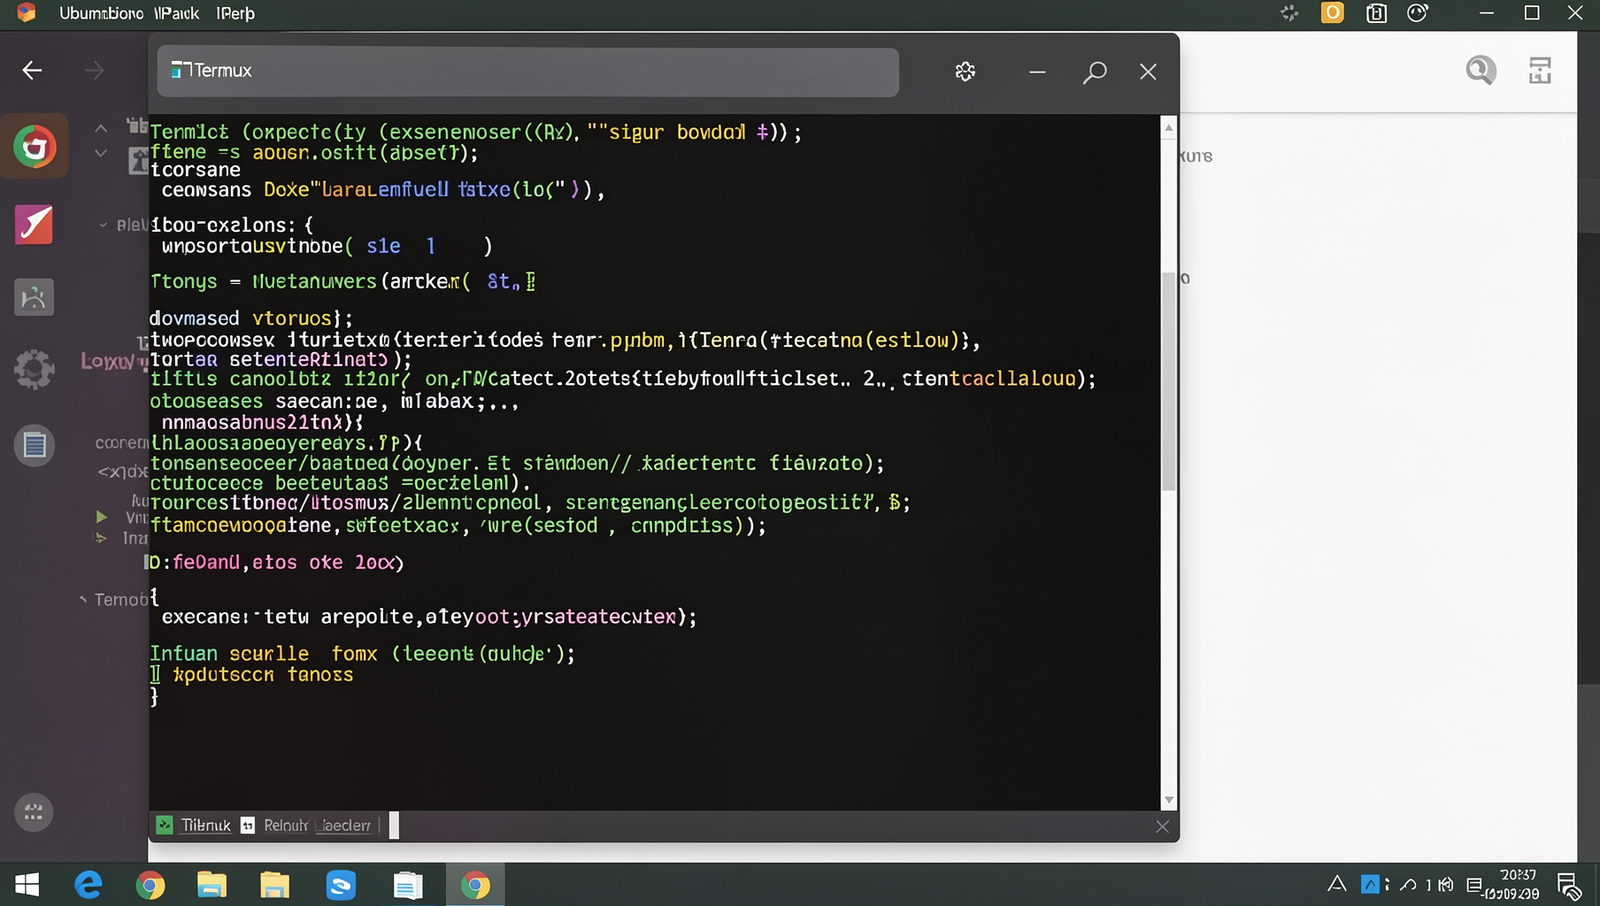Screen dimensions: 1600x906
Task: Show hidden tray icons via triangle arrow
Action: pos(1337,884)
